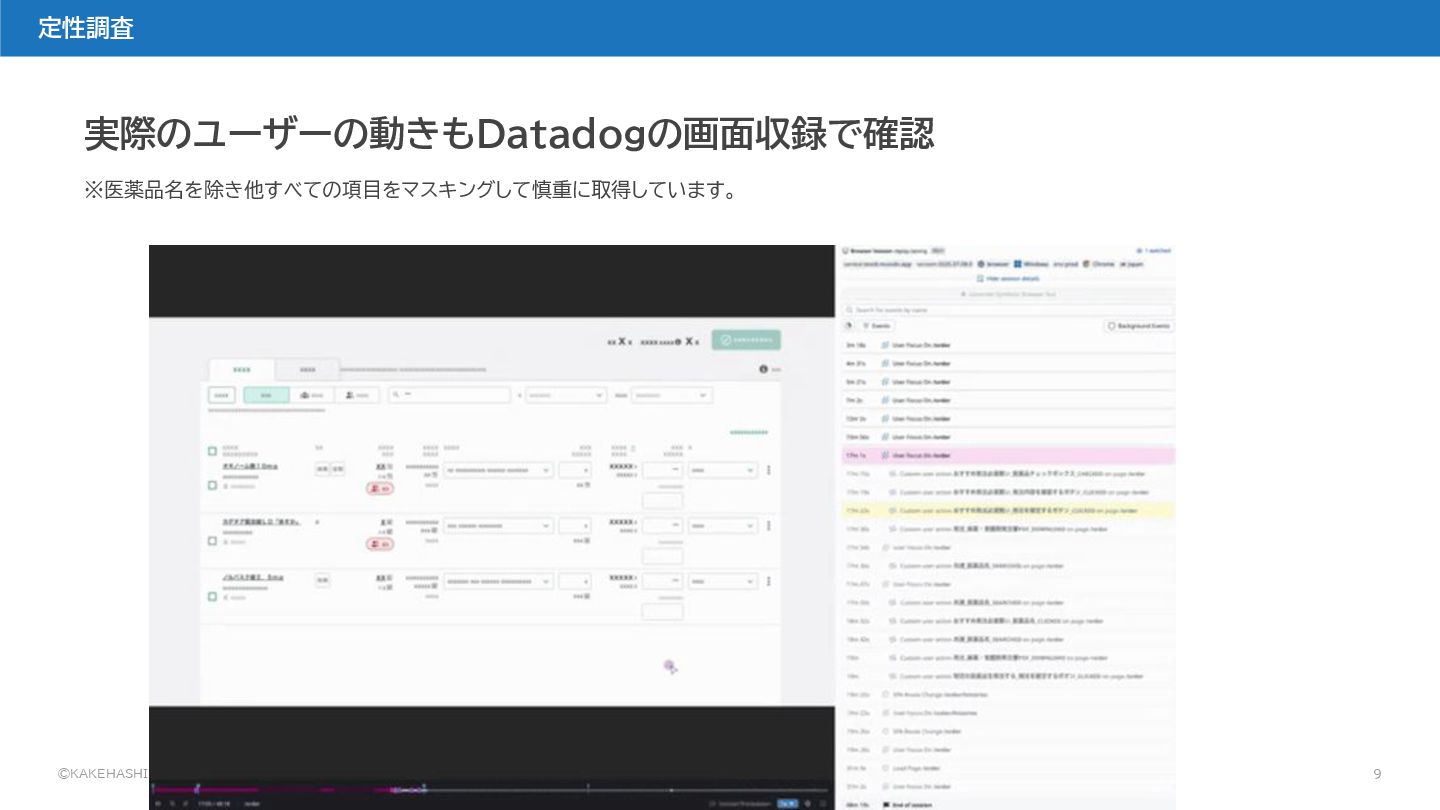Open the right-side dropdown in the second medication row
Image resolution: width=1440 pixels, height=810 pixels.
[723, 525]
